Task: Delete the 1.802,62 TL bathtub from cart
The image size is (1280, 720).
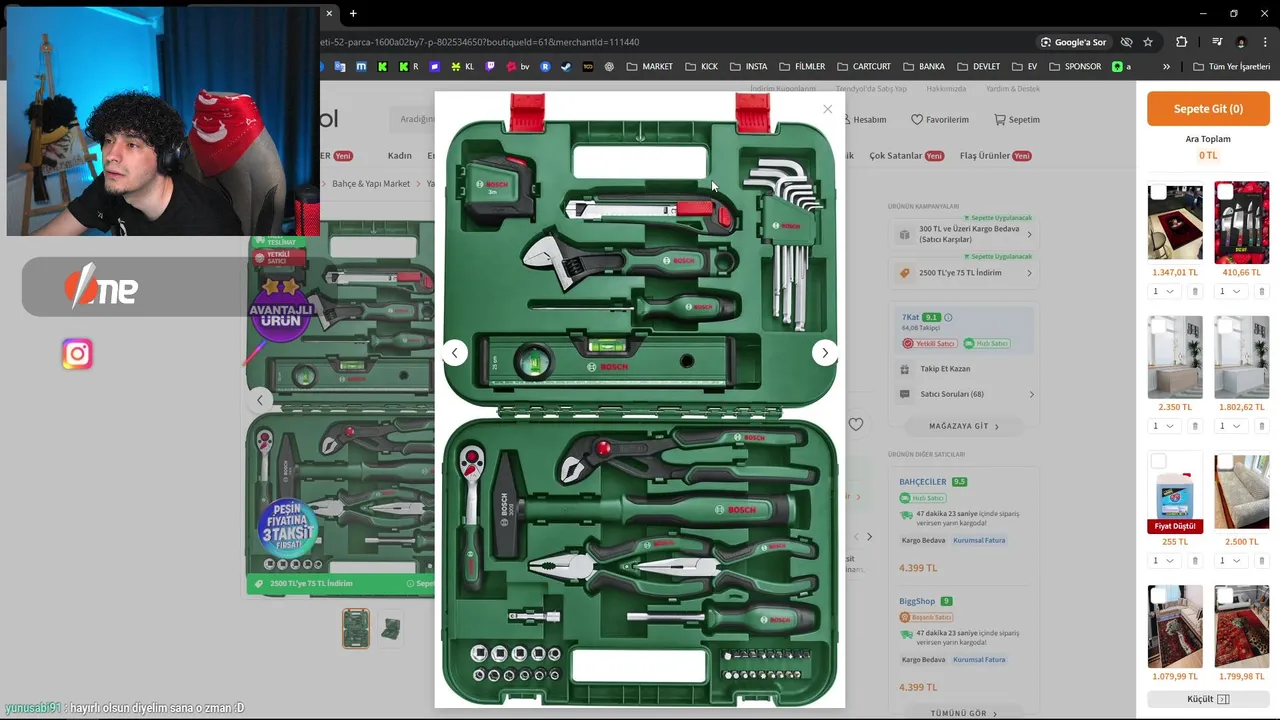Action: pos(1261,426)
